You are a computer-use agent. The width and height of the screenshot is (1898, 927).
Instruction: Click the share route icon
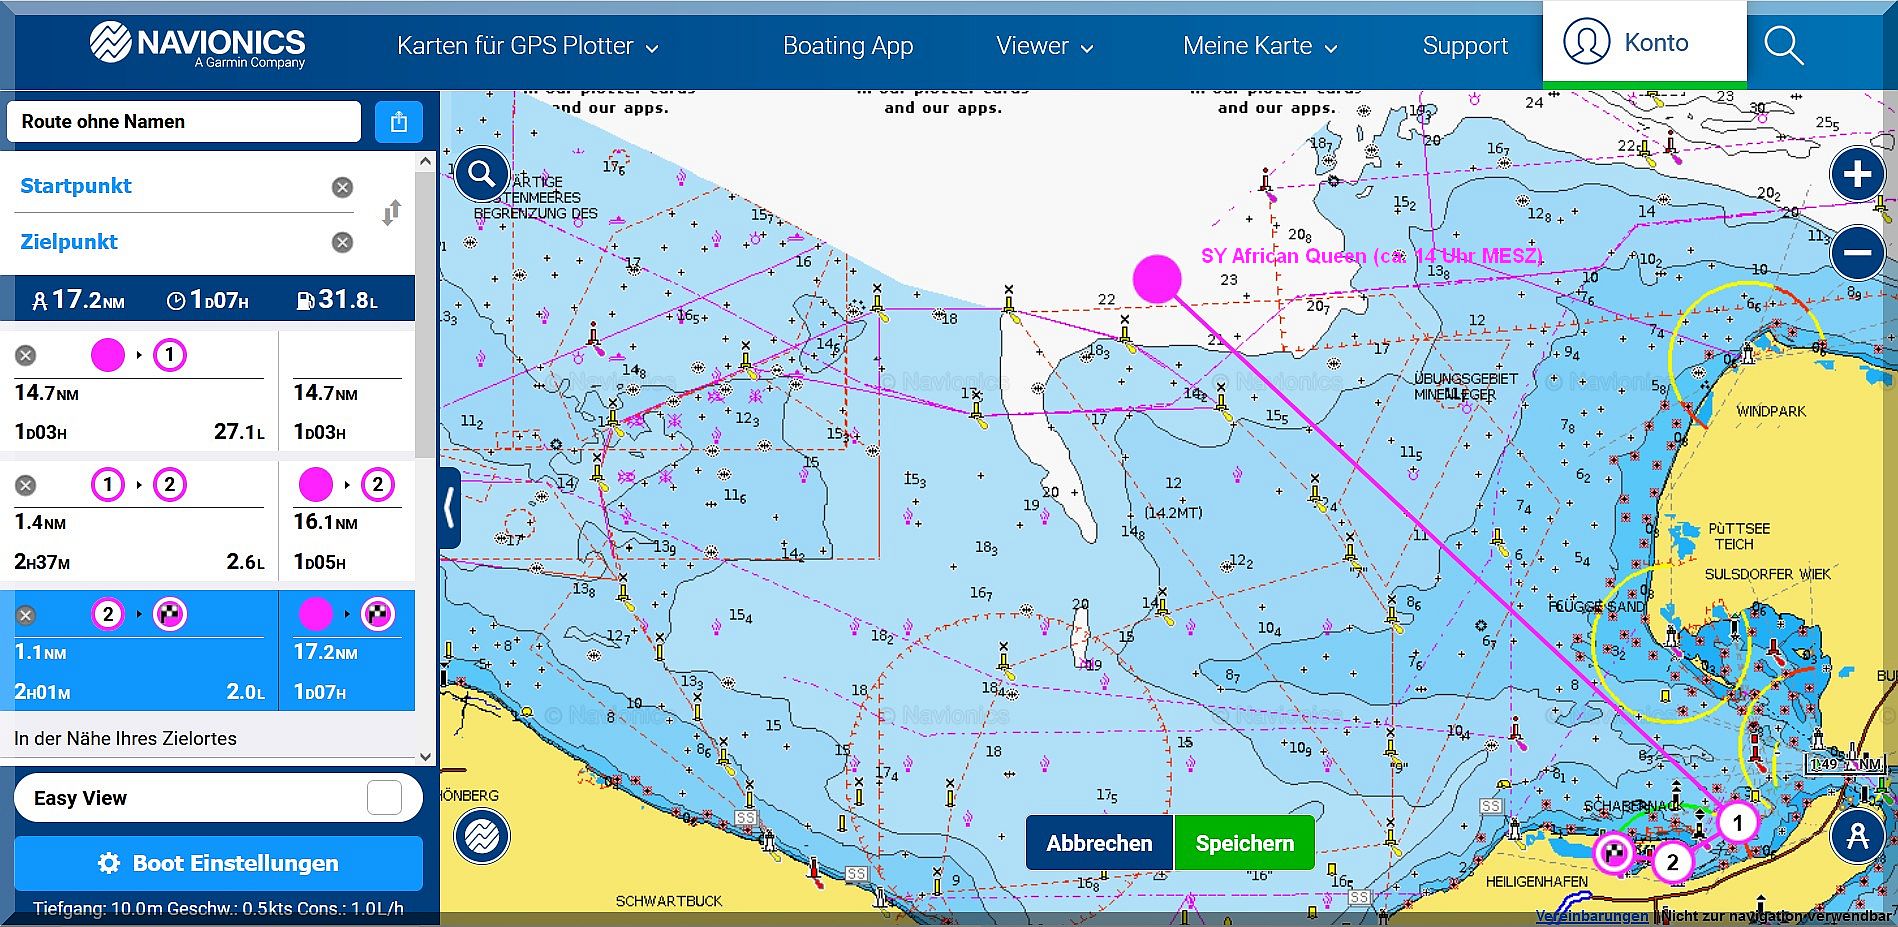point(399,122)
